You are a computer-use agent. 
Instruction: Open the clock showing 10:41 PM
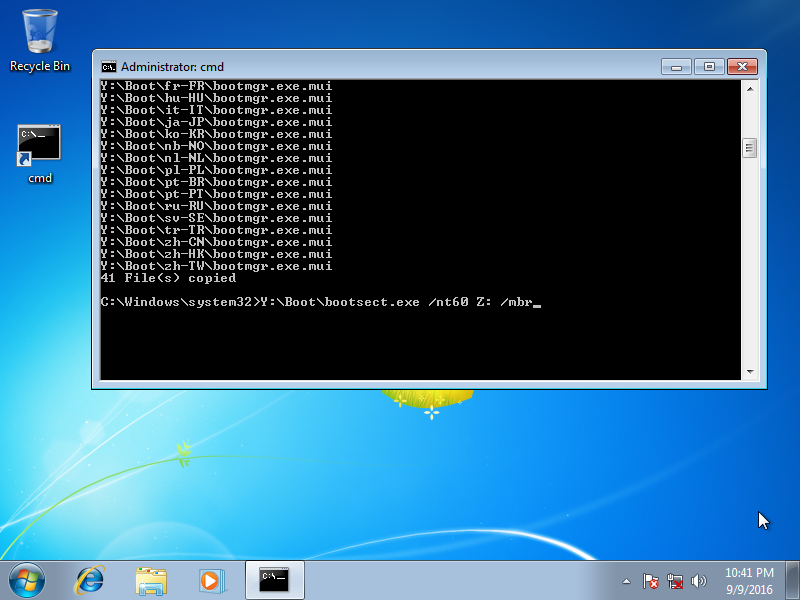pyautogui.click(x=749, y=581)
